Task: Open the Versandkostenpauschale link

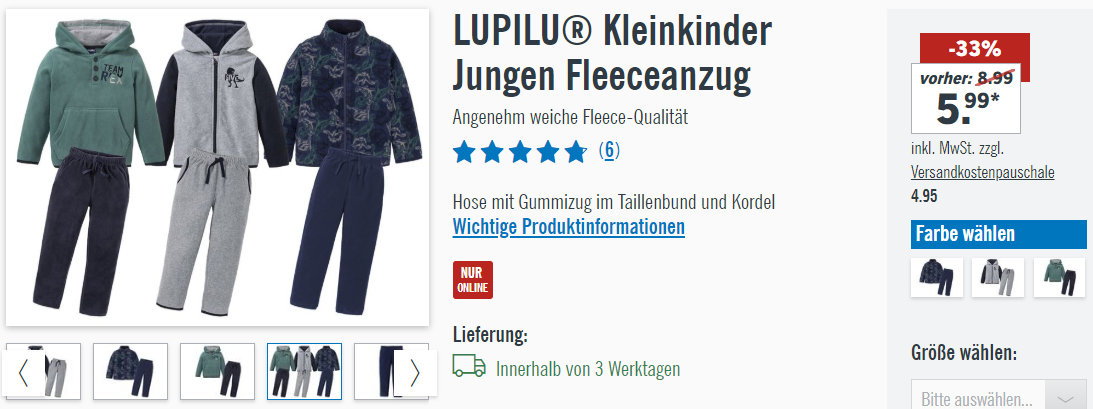Action: click(x=983, y=173)
